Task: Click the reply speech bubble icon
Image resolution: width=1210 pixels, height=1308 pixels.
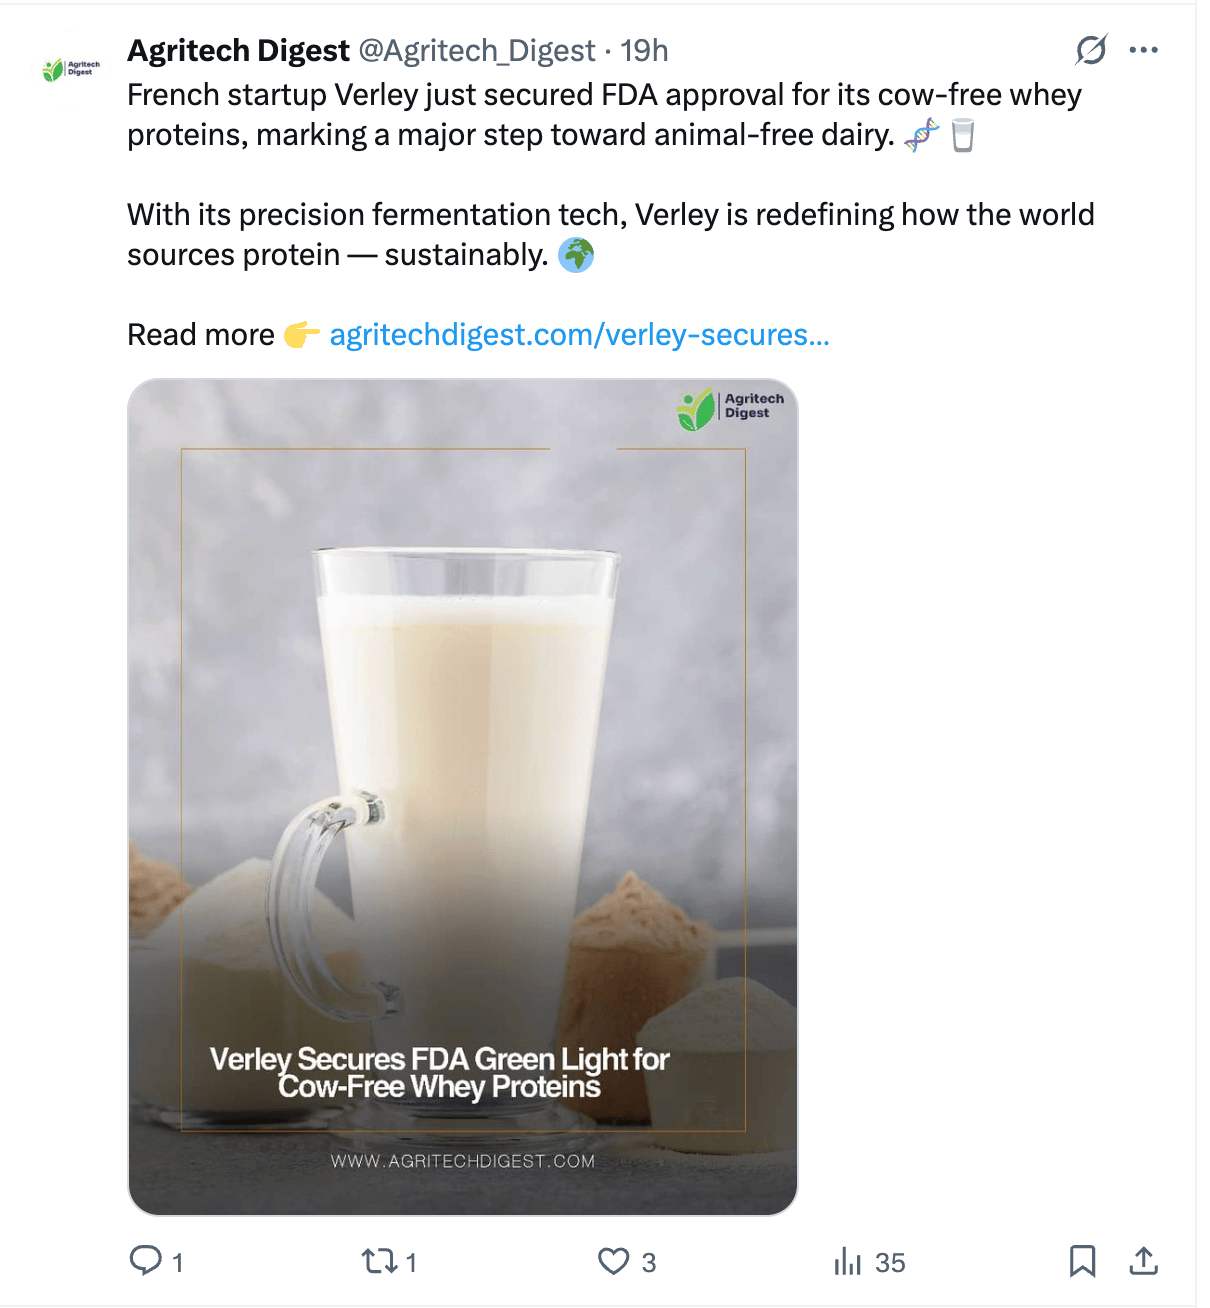Action: [x=146, y=1261]
